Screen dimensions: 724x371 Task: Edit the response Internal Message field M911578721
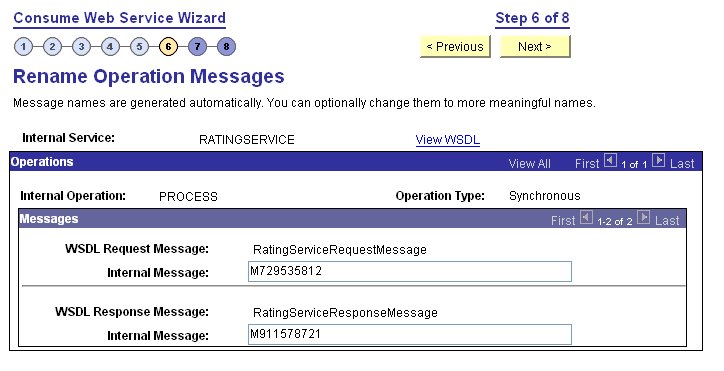click(410, 335)
